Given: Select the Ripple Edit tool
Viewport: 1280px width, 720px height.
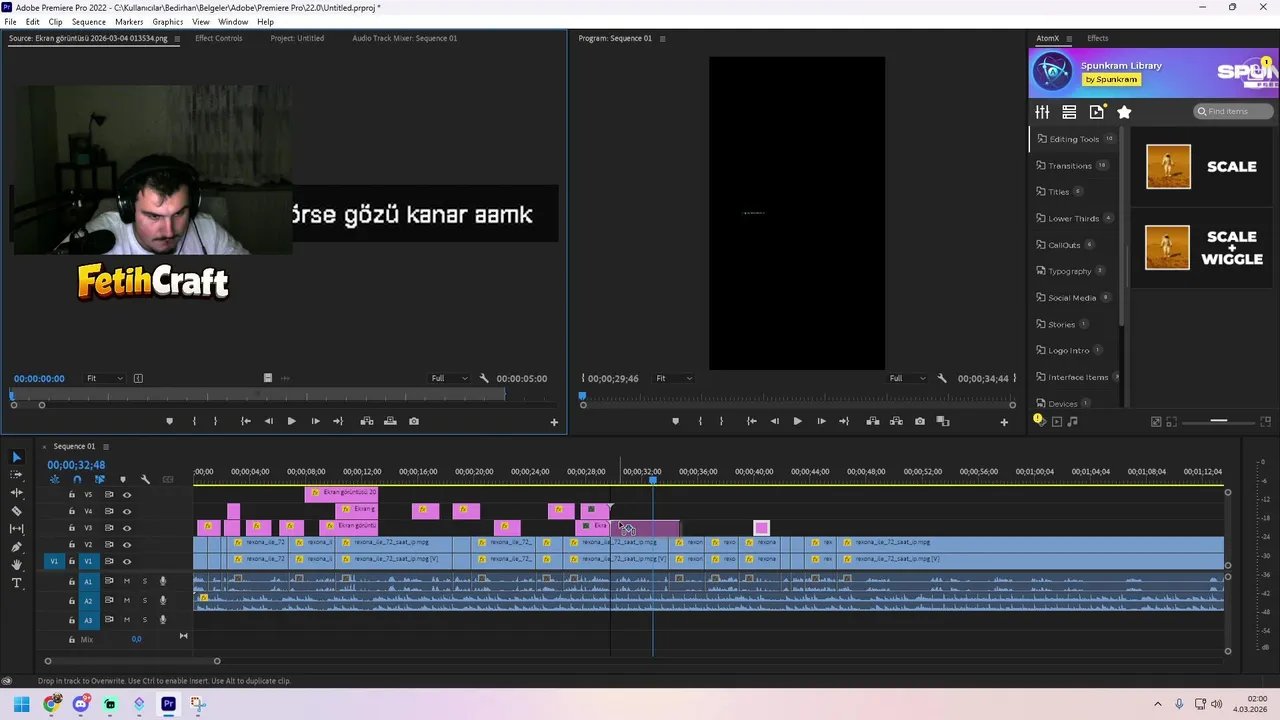Looking at the screenshot, I should tap(16, 493).
